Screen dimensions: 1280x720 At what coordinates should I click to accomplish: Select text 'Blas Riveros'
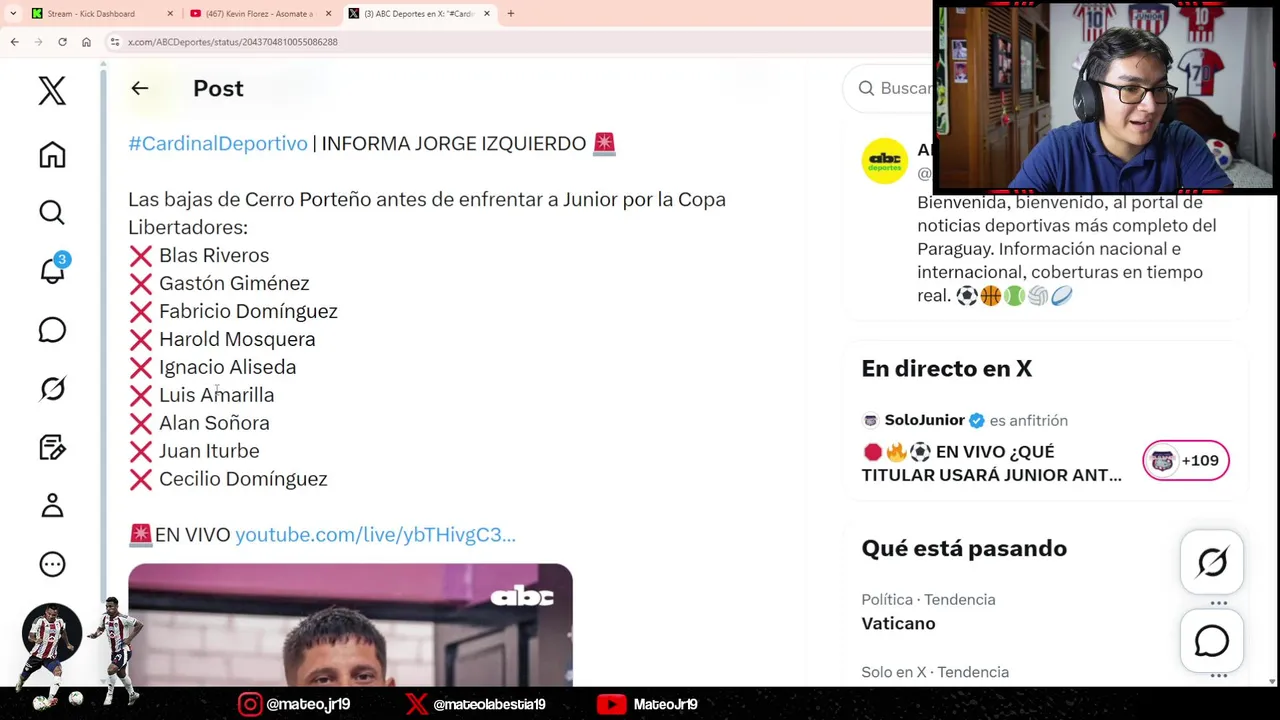click(214, 255)
